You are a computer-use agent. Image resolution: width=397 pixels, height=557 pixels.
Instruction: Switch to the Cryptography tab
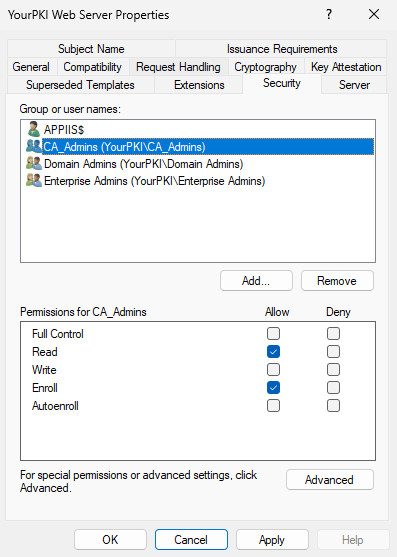tap(265, 67)
